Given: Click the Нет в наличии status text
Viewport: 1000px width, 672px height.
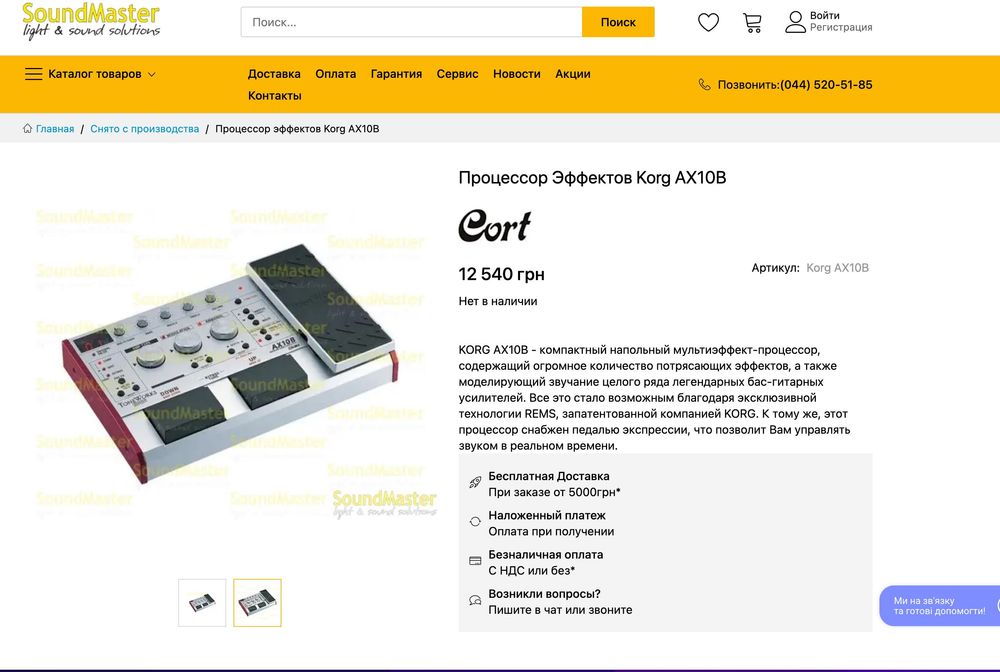Looking at the screenshot, I should pyautogui.click(x=497, y=302).
